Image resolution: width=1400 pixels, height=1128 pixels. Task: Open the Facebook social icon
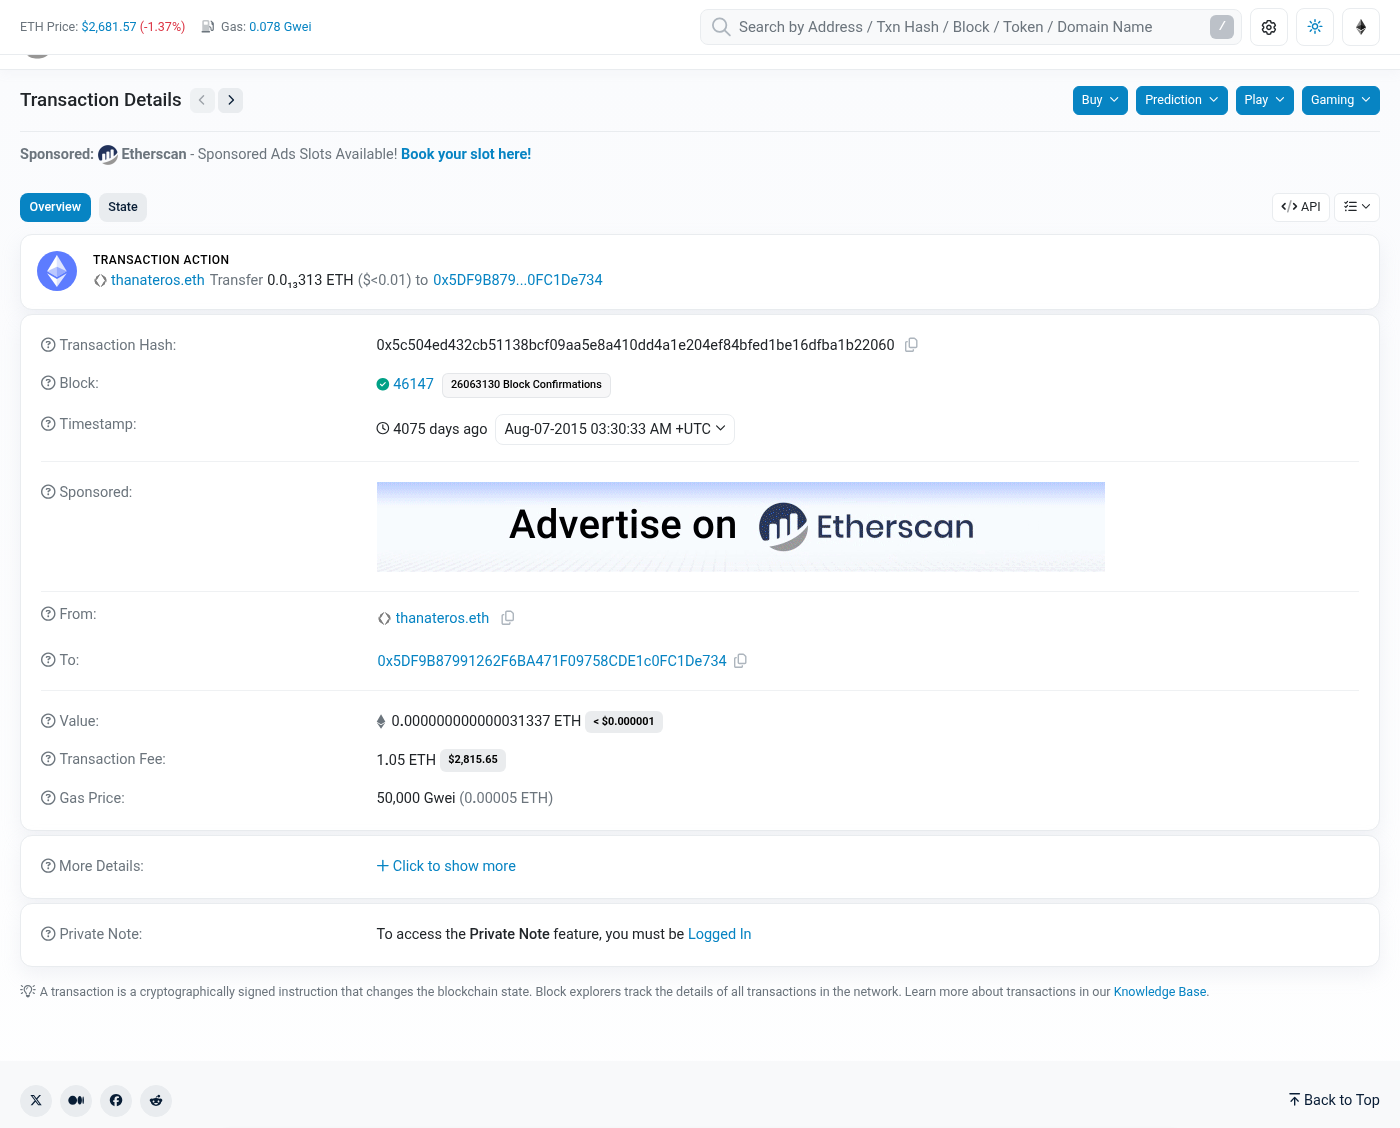[x=116, y=1100]
